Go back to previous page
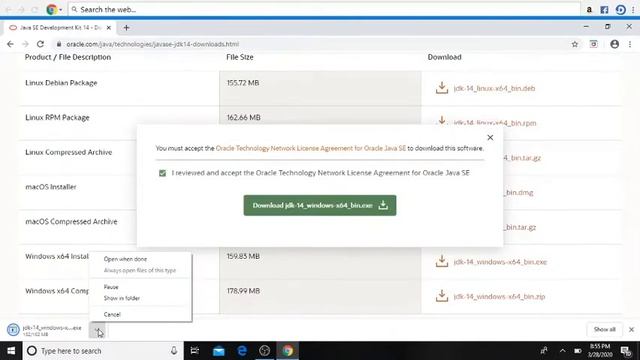Screen dimensions: 640x360 pyautogui.click(x=10, y=44)
